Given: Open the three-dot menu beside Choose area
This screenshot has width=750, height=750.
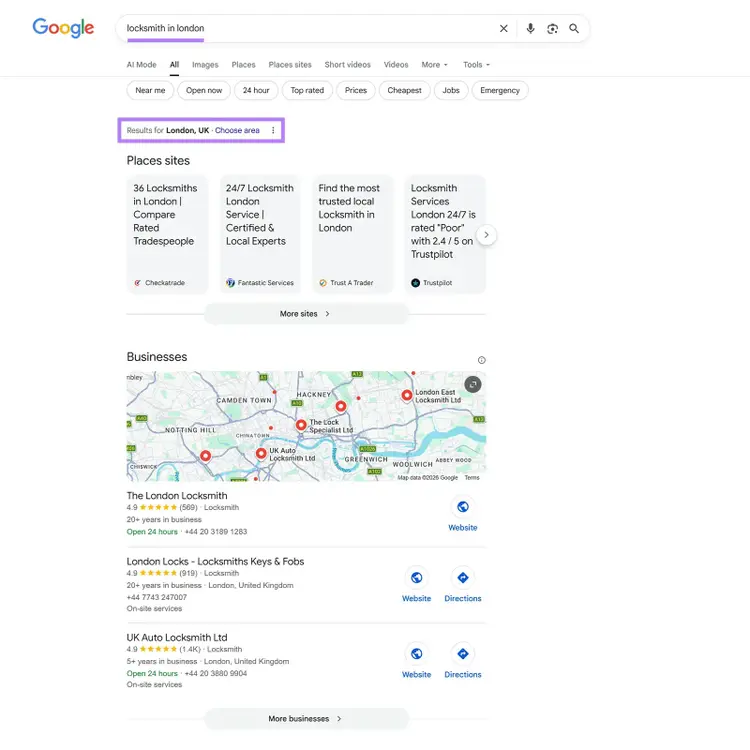Looking at the screenshot, I should click(273, 130).
